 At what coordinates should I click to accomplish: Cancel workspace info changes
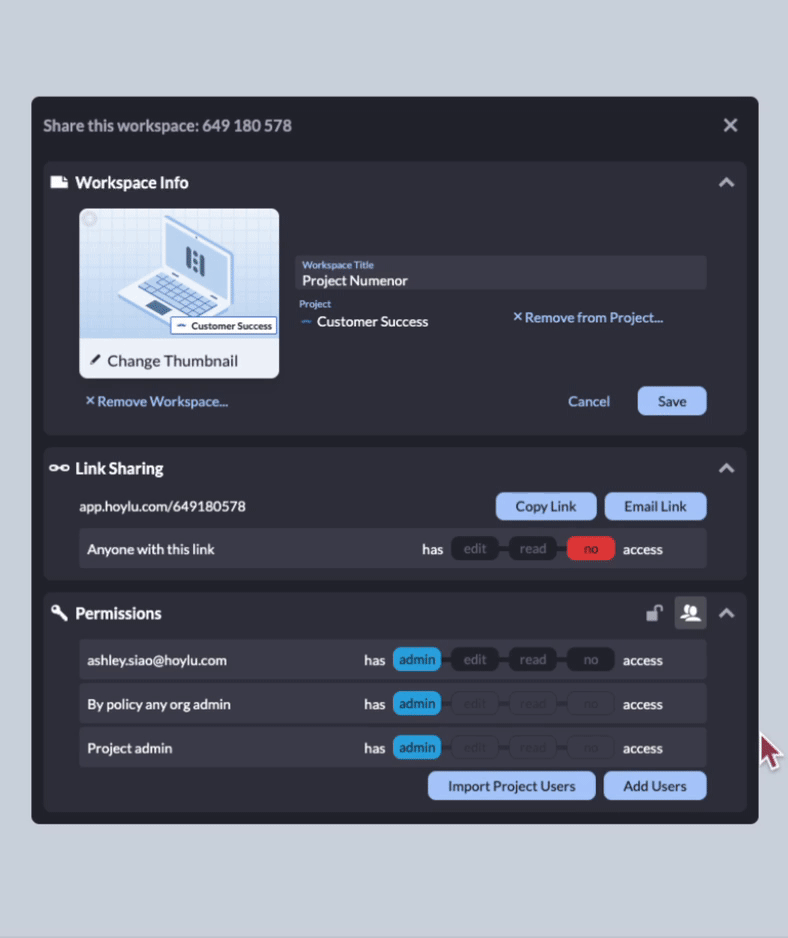(x=589, y=401)
